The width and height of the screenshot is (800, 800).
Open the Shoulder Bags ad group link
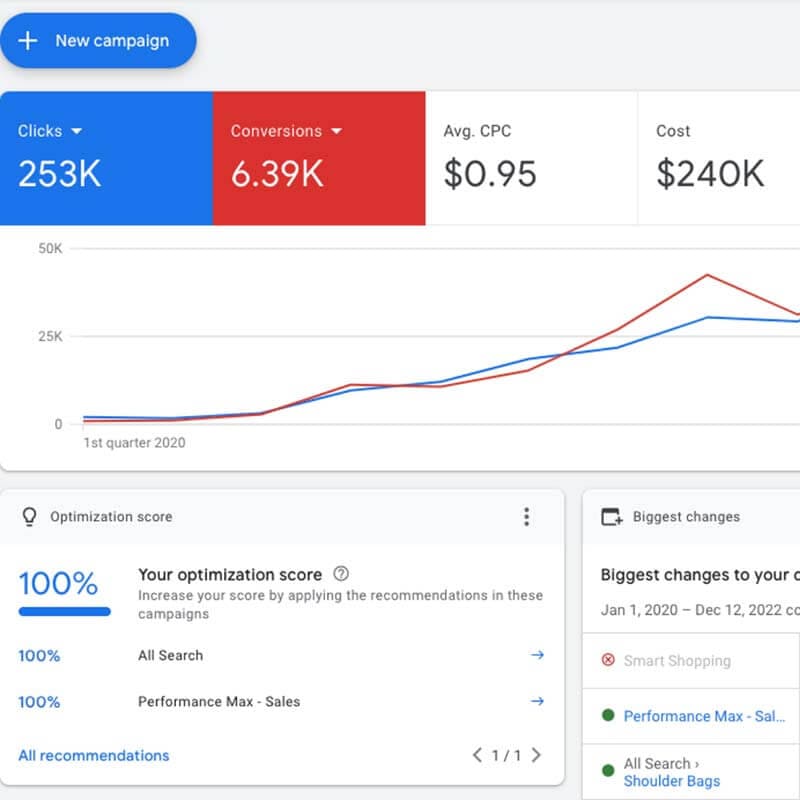pos(671,781)
